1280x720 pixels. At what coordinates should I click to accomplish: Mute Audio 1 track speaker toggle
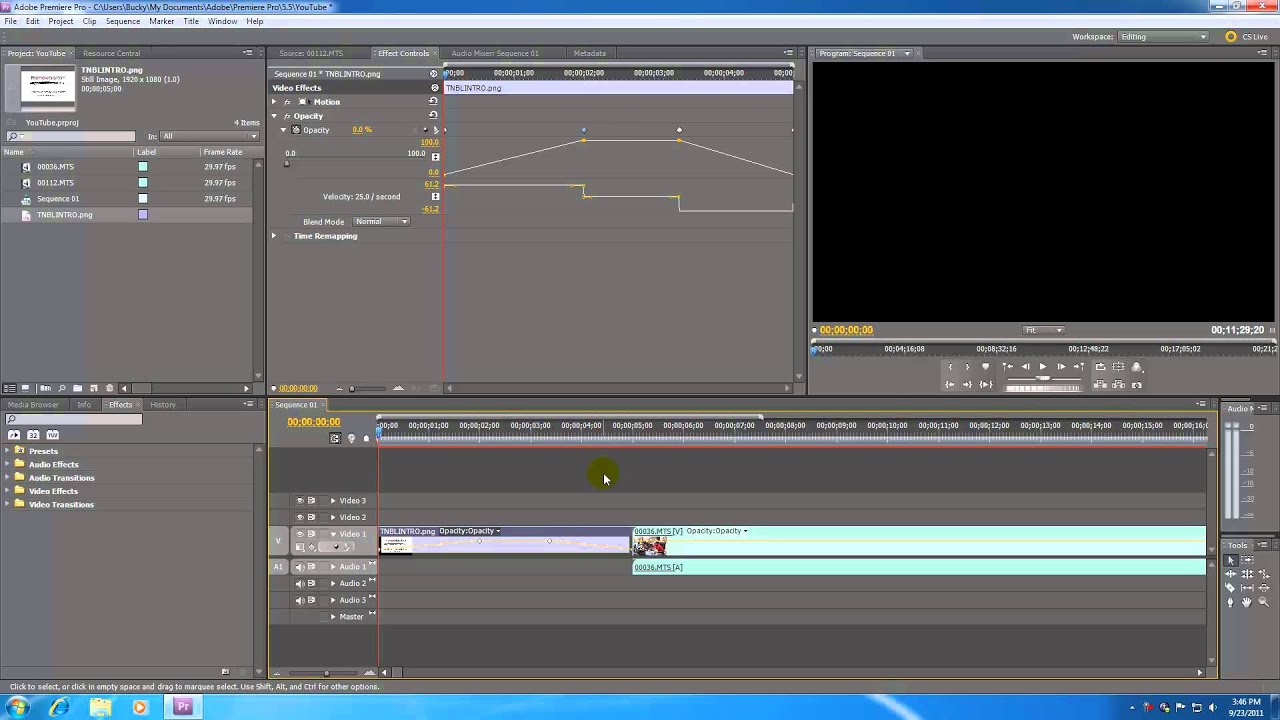[299, 567]
